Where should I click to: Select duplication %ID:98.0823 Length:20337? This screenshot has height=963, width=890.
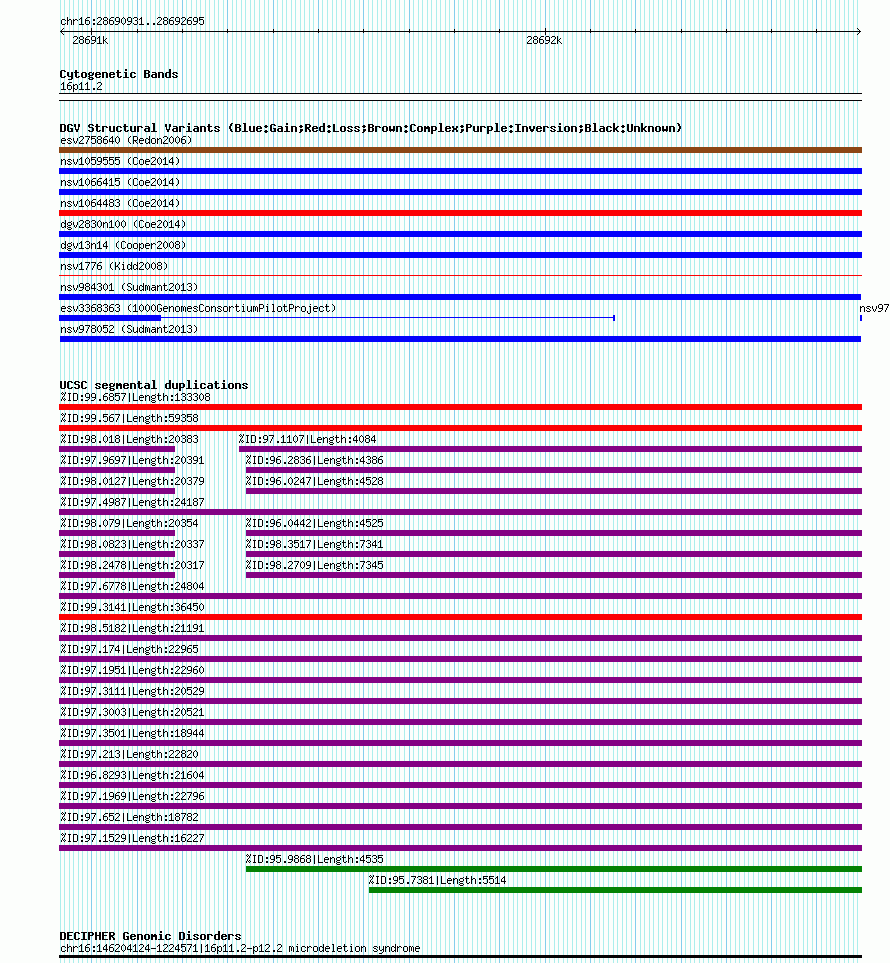click(132, 544)
